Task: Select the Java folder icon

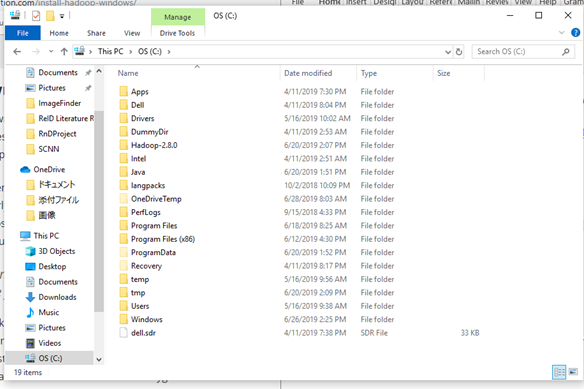Action: 124,172
